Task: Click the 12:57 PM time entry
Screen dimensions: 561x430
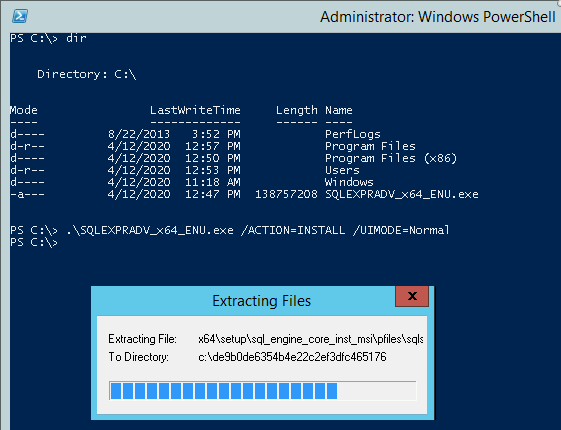Action: point(213,146)
